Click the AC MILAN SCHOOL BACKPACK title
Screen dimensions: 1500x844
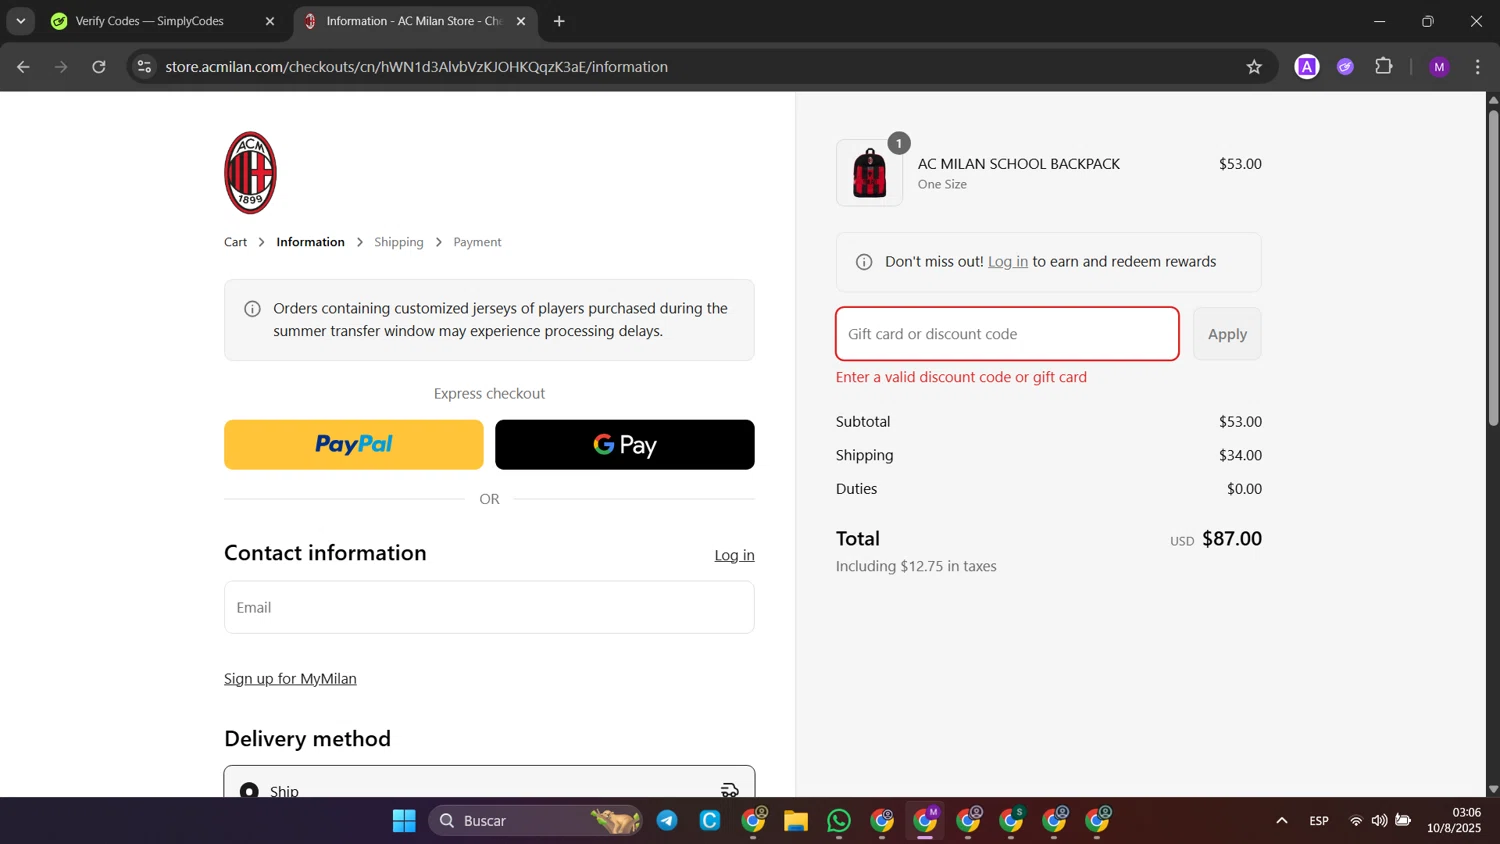click(1019, 164)
